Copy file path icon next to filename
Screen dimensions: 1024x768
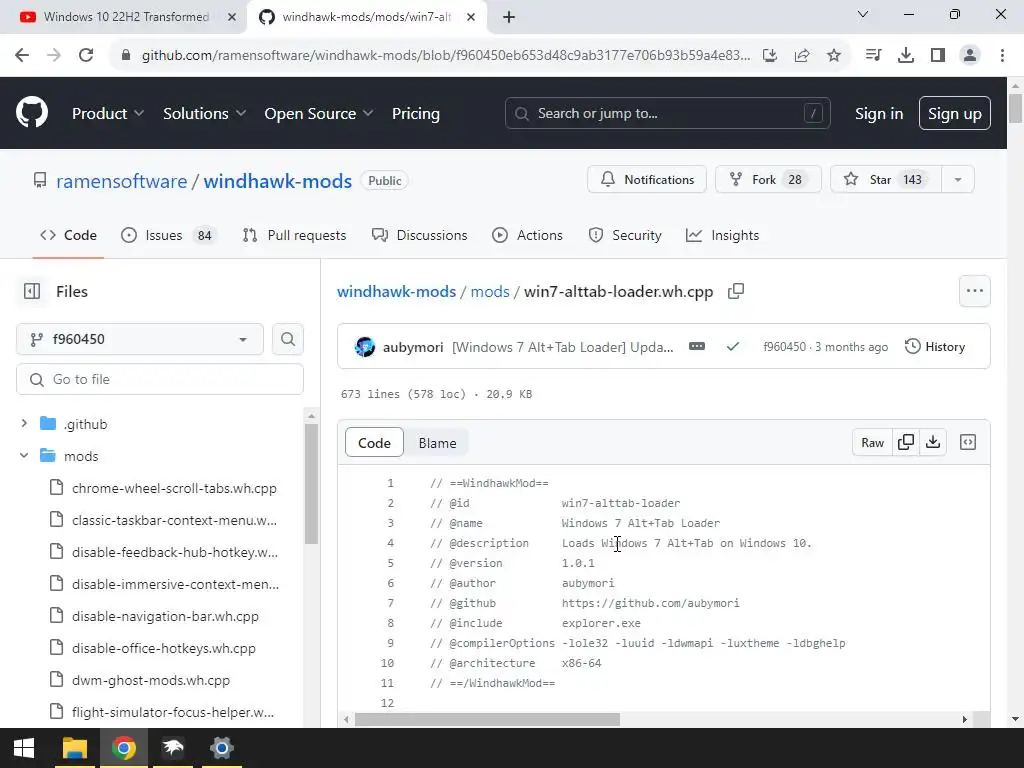(736, 291)
